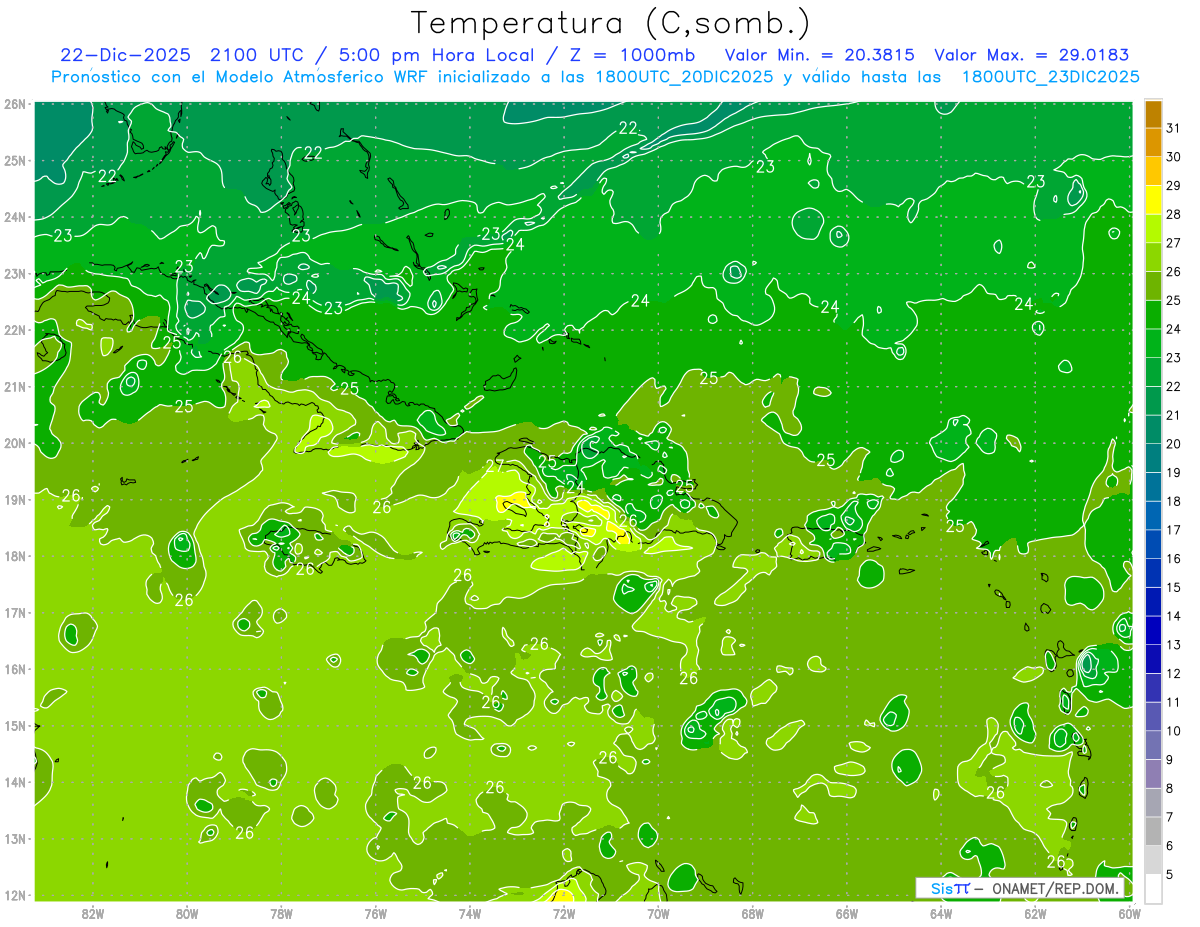Click the 'Valor Min. = 20.3815' readout
The image size is (1200, 927).
821,55
